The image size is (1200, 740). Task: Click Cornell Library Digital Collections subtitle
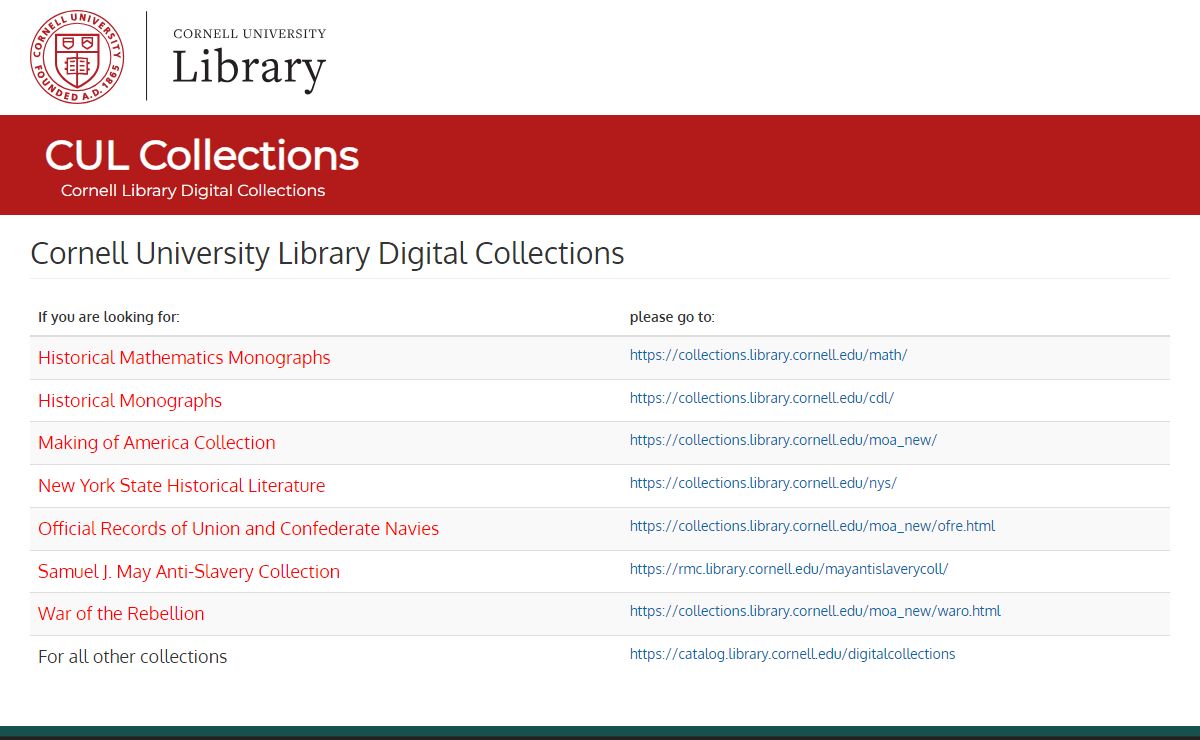tap(193, 190)
